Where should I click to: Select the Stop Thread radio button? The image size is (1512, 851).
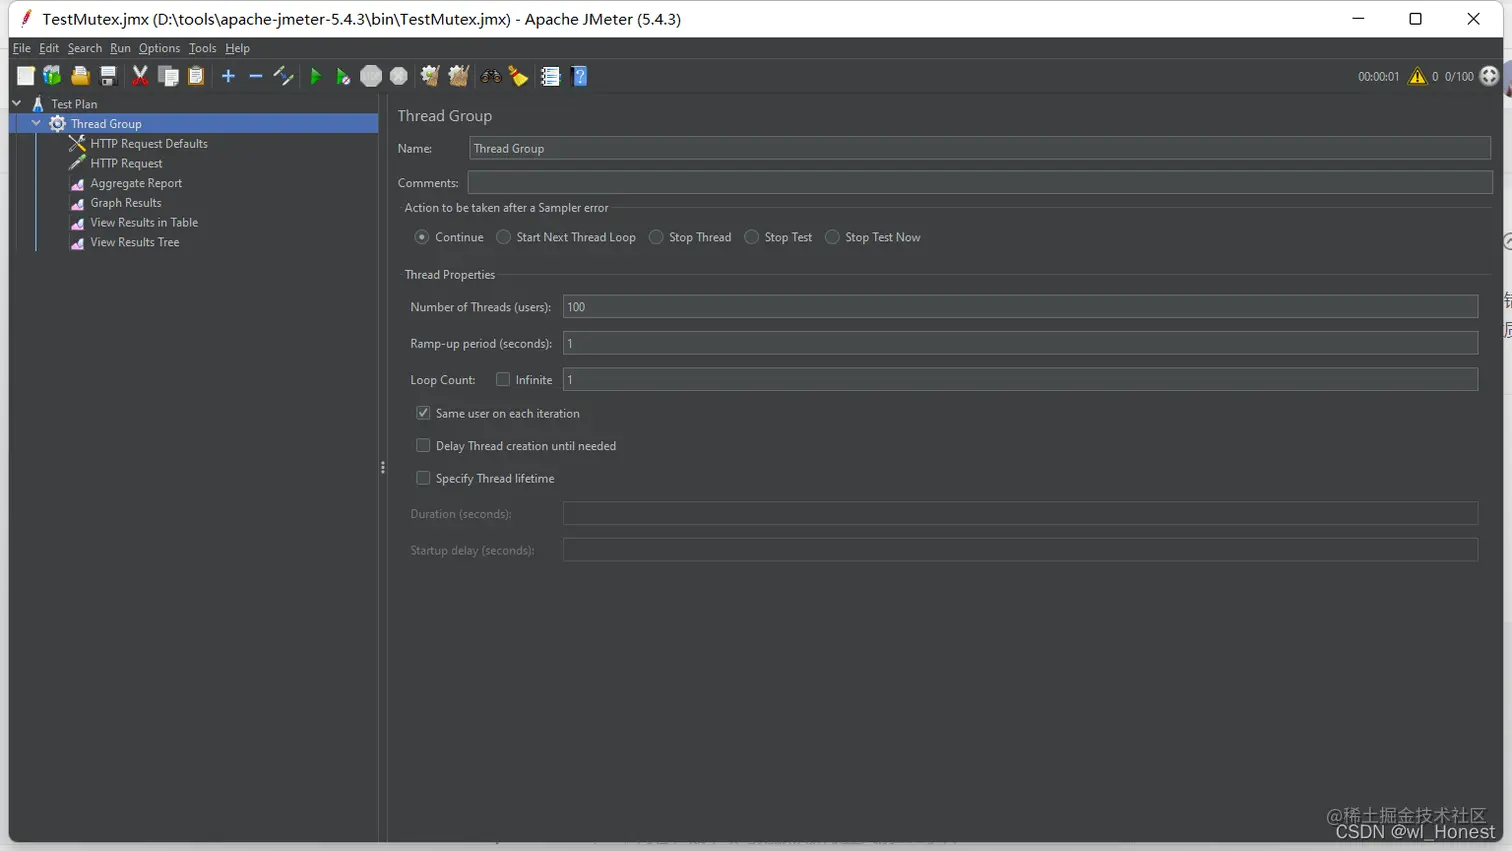pyautogui.click(x=656, y=237)
